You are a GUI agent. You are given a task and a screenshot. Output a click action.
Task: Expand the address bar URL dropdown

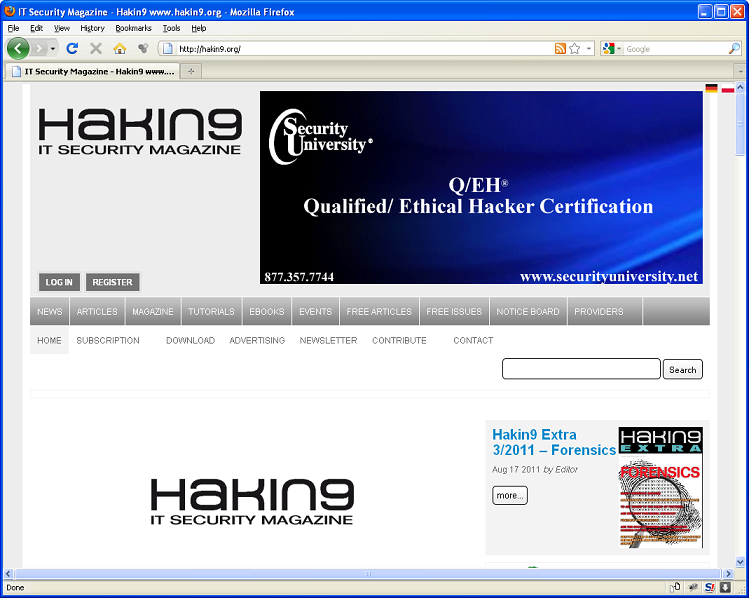589,48
